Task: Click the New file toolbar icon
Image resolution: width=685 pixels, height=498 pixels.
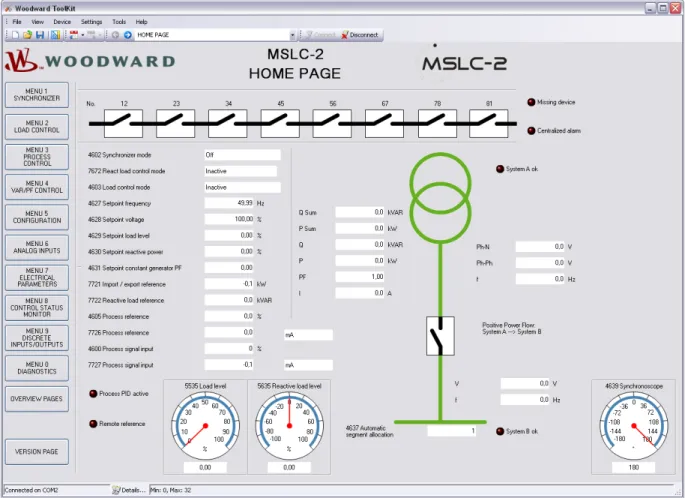Action: [x=15, y=35]
